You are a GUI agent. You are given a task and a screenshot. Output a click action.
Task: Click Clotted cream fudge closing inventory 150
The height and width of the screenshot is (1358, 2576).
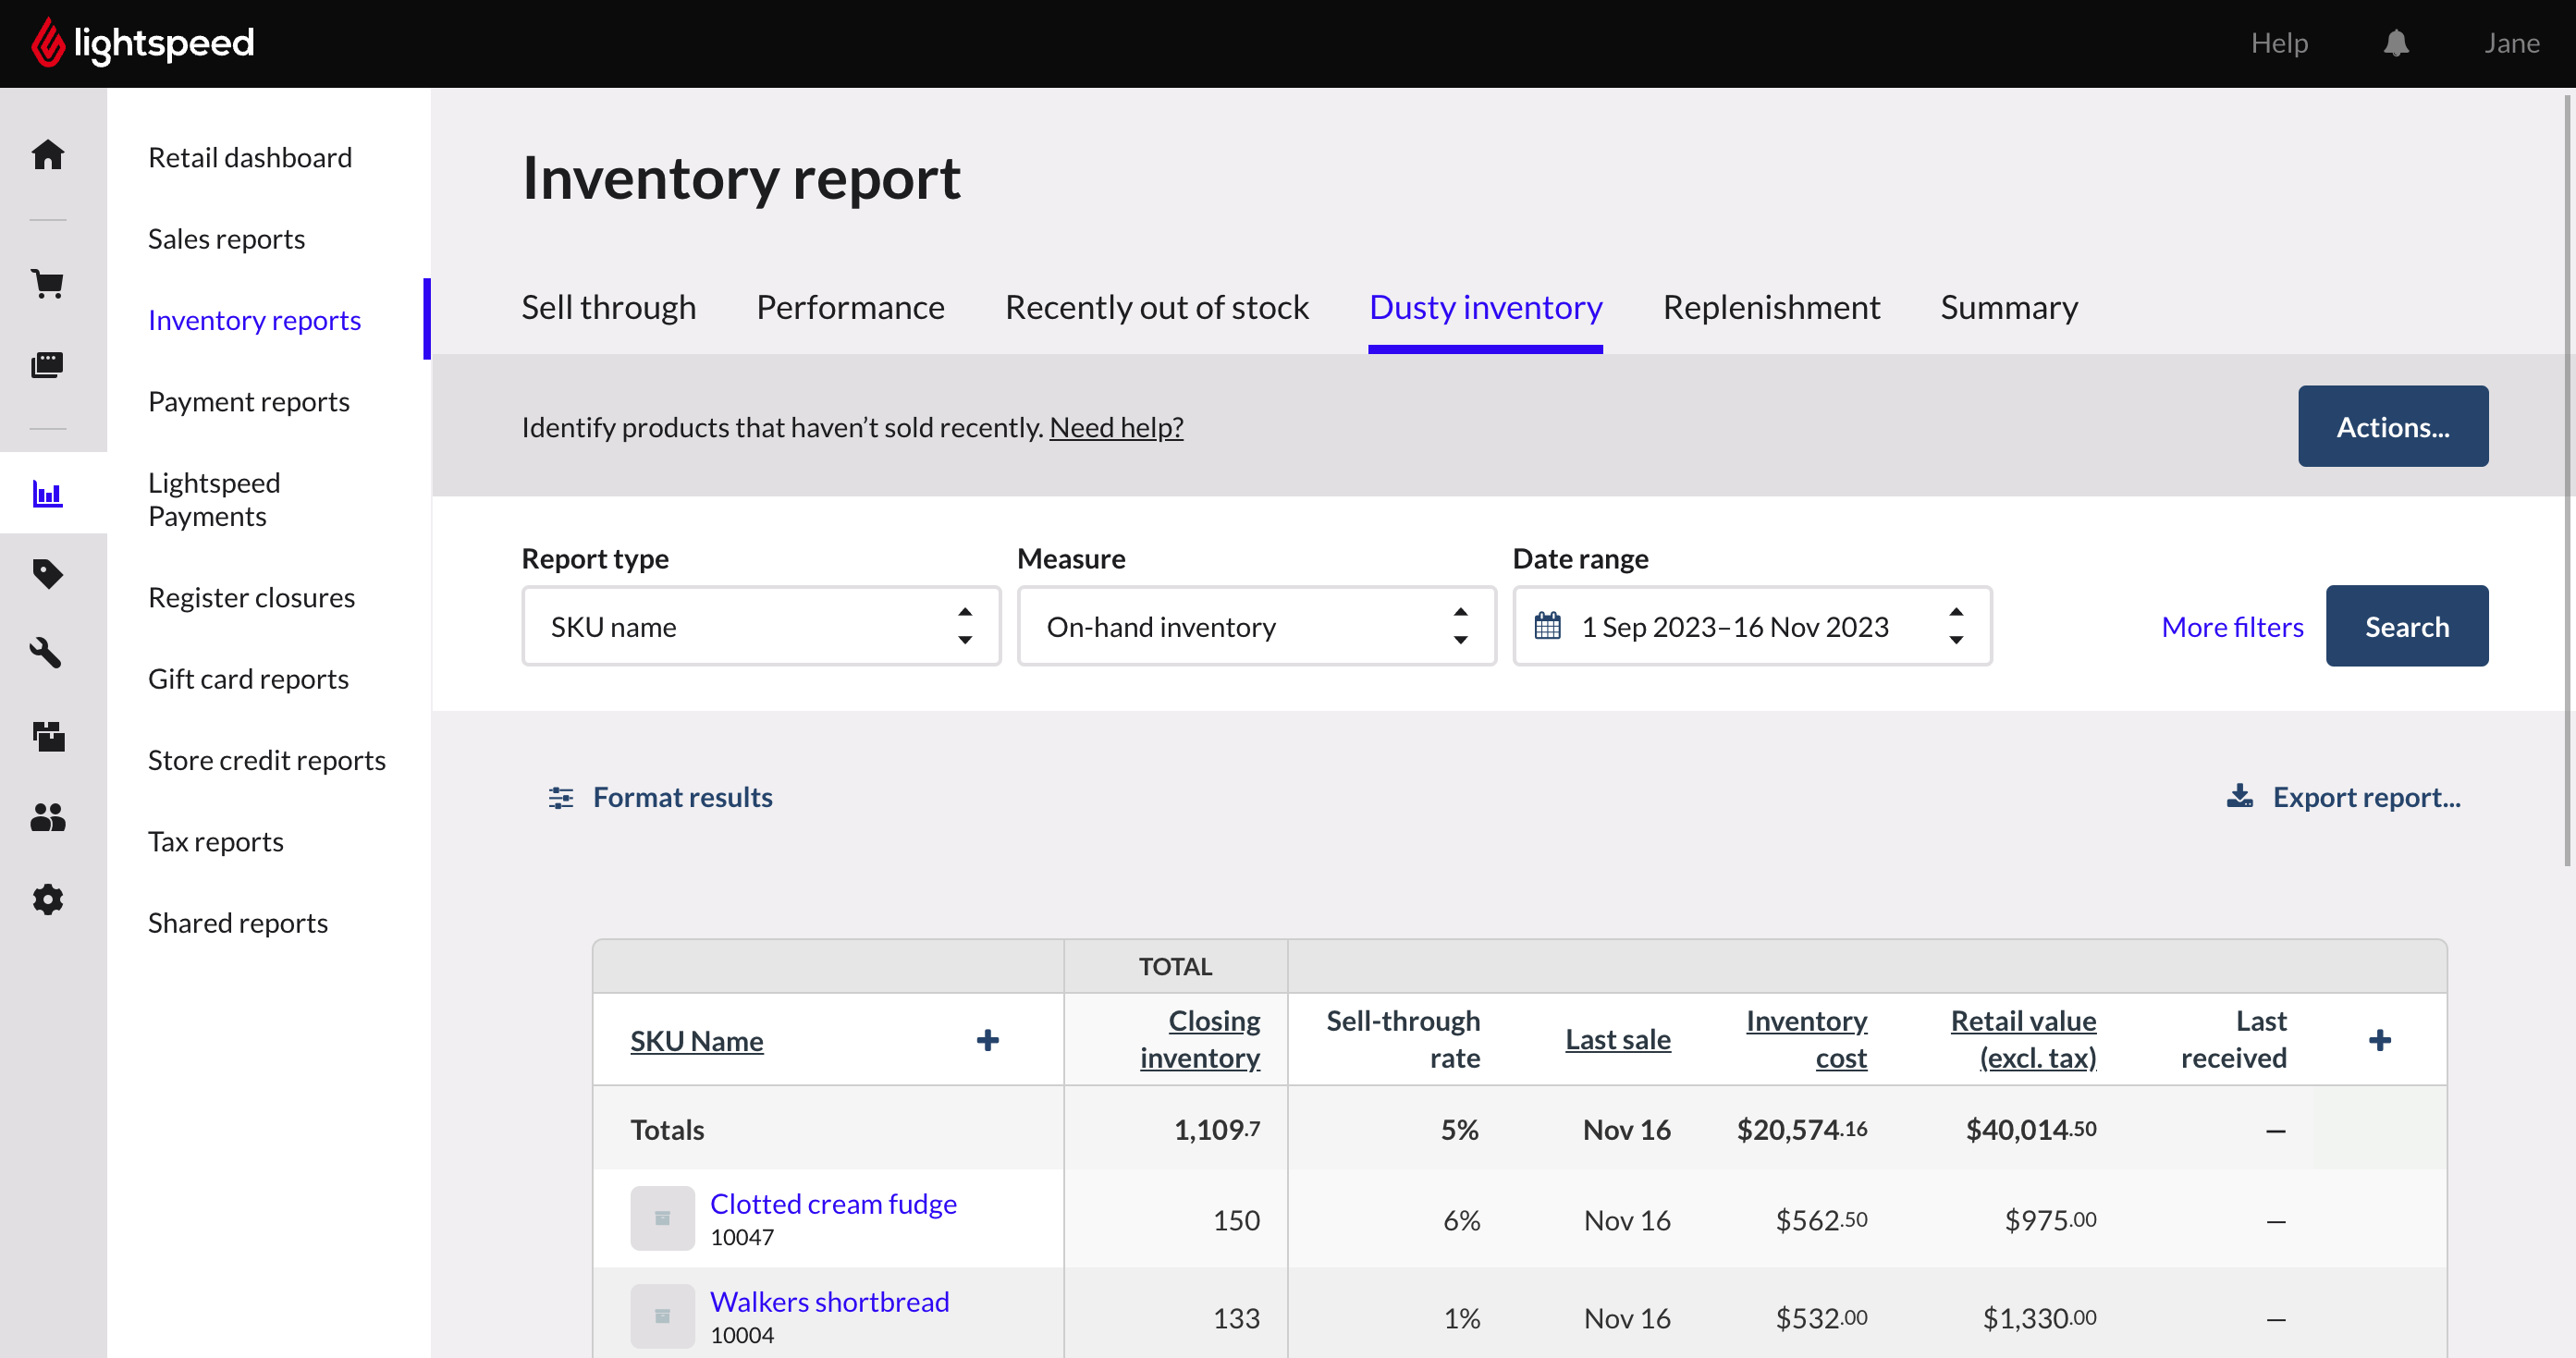[1236, 1220]
